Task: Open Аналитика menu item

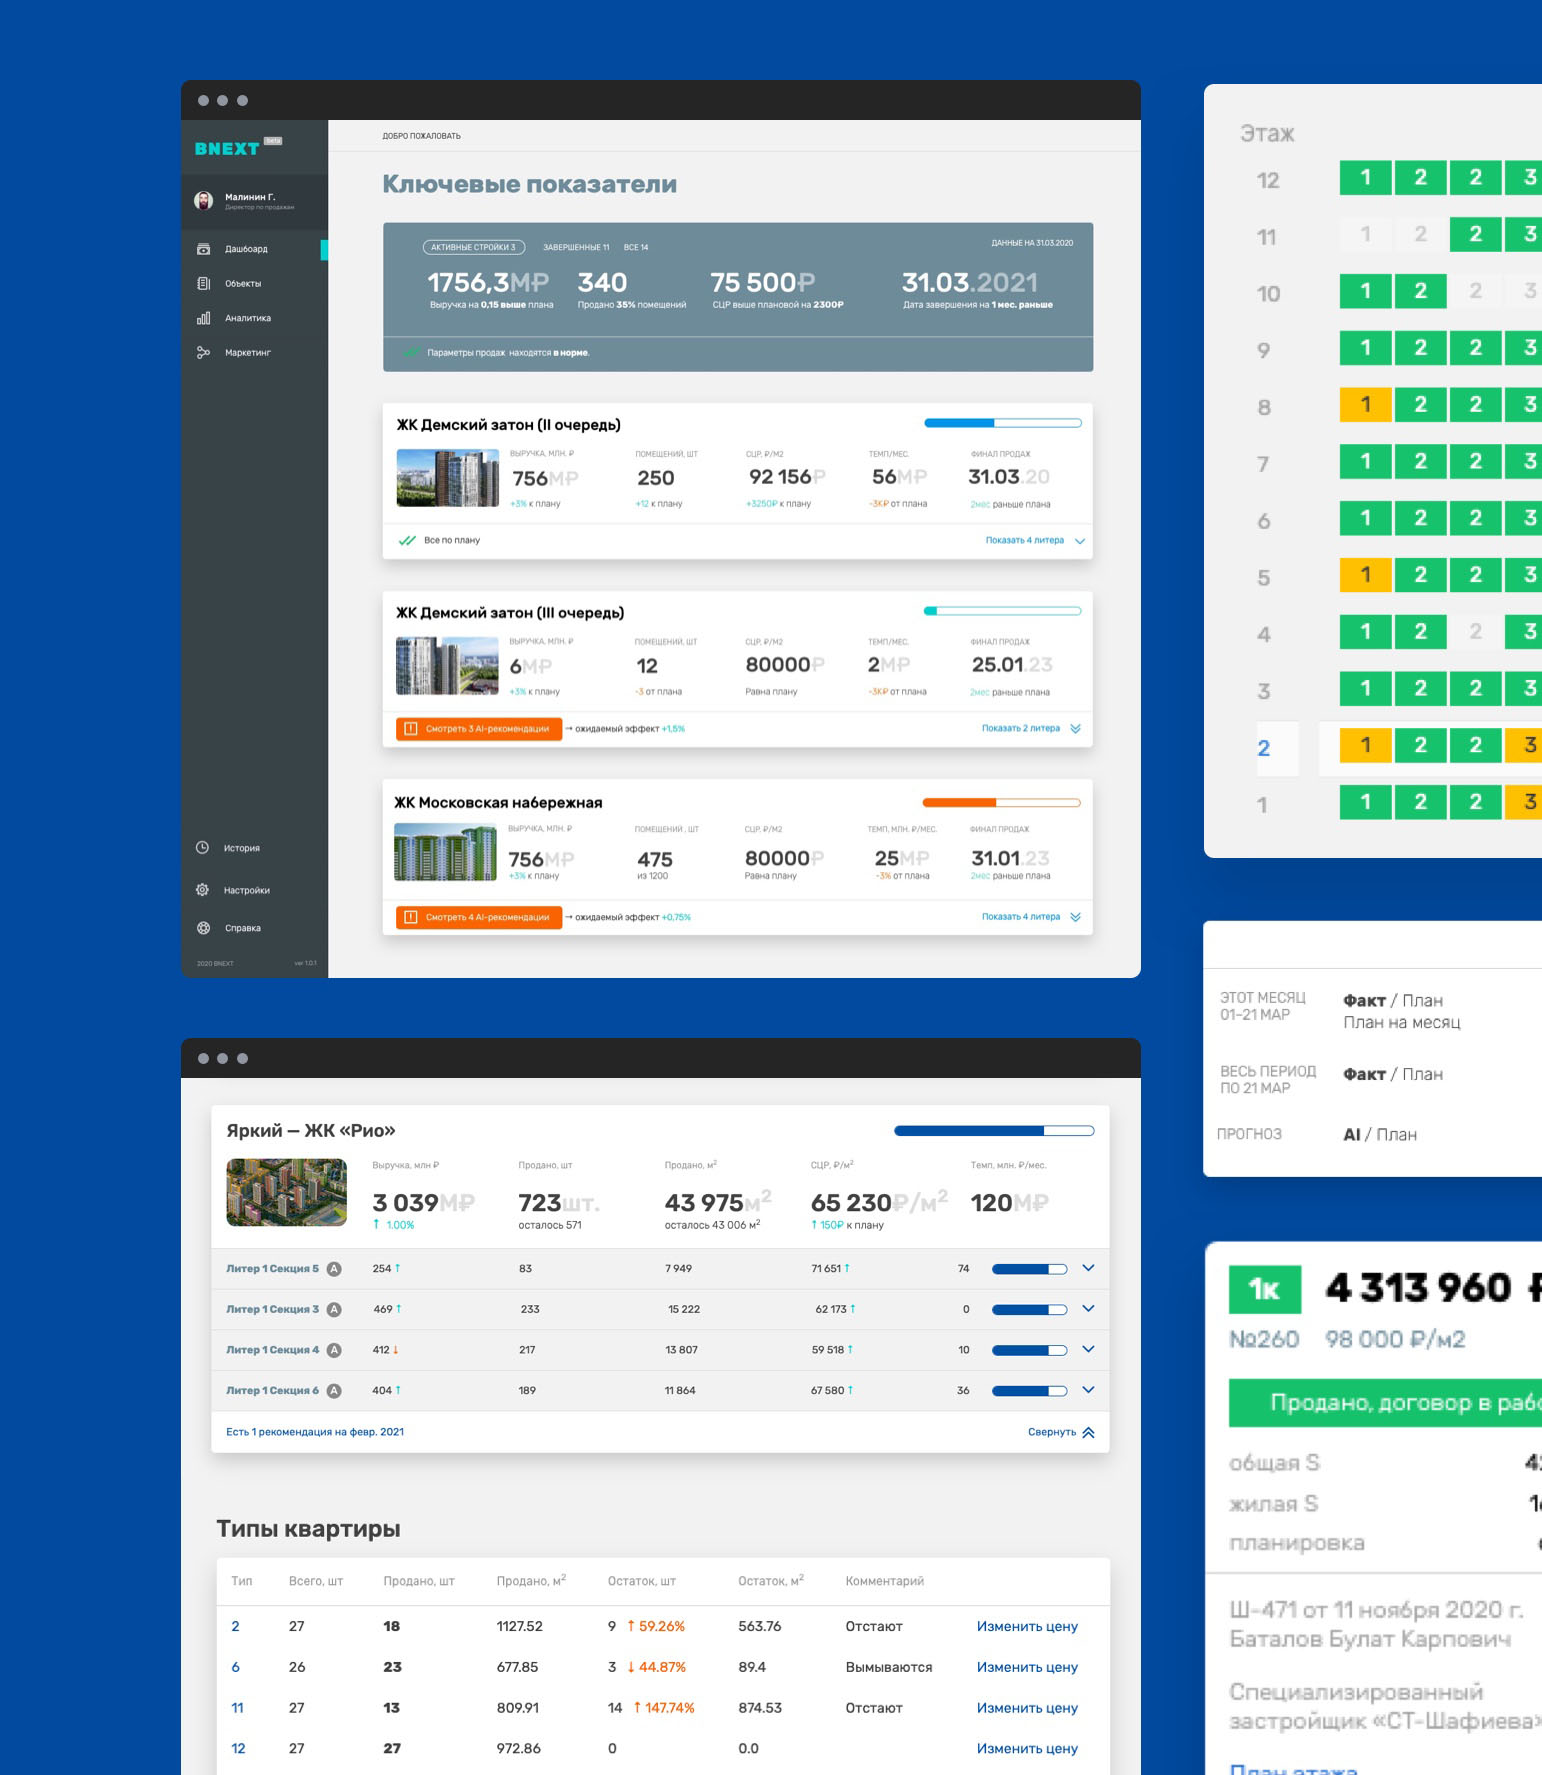Action: click(x=248, y=318)
